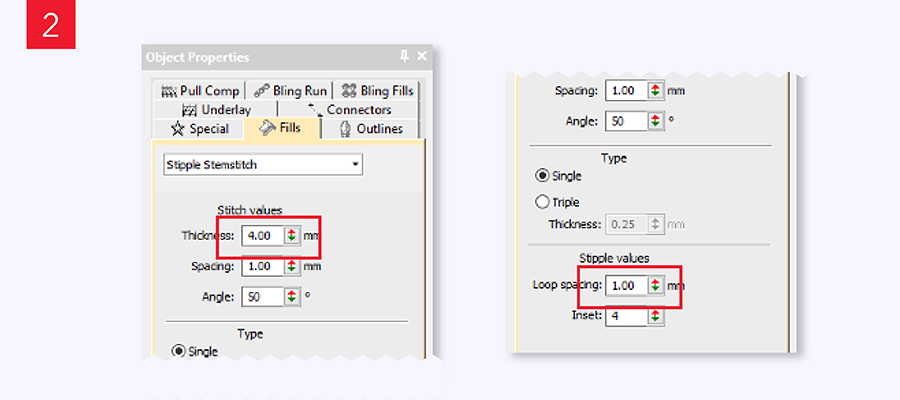Open the Special tab with star icon
Image resolution: width=900 pixels, height=400 pixels.
tap(200, 128)
